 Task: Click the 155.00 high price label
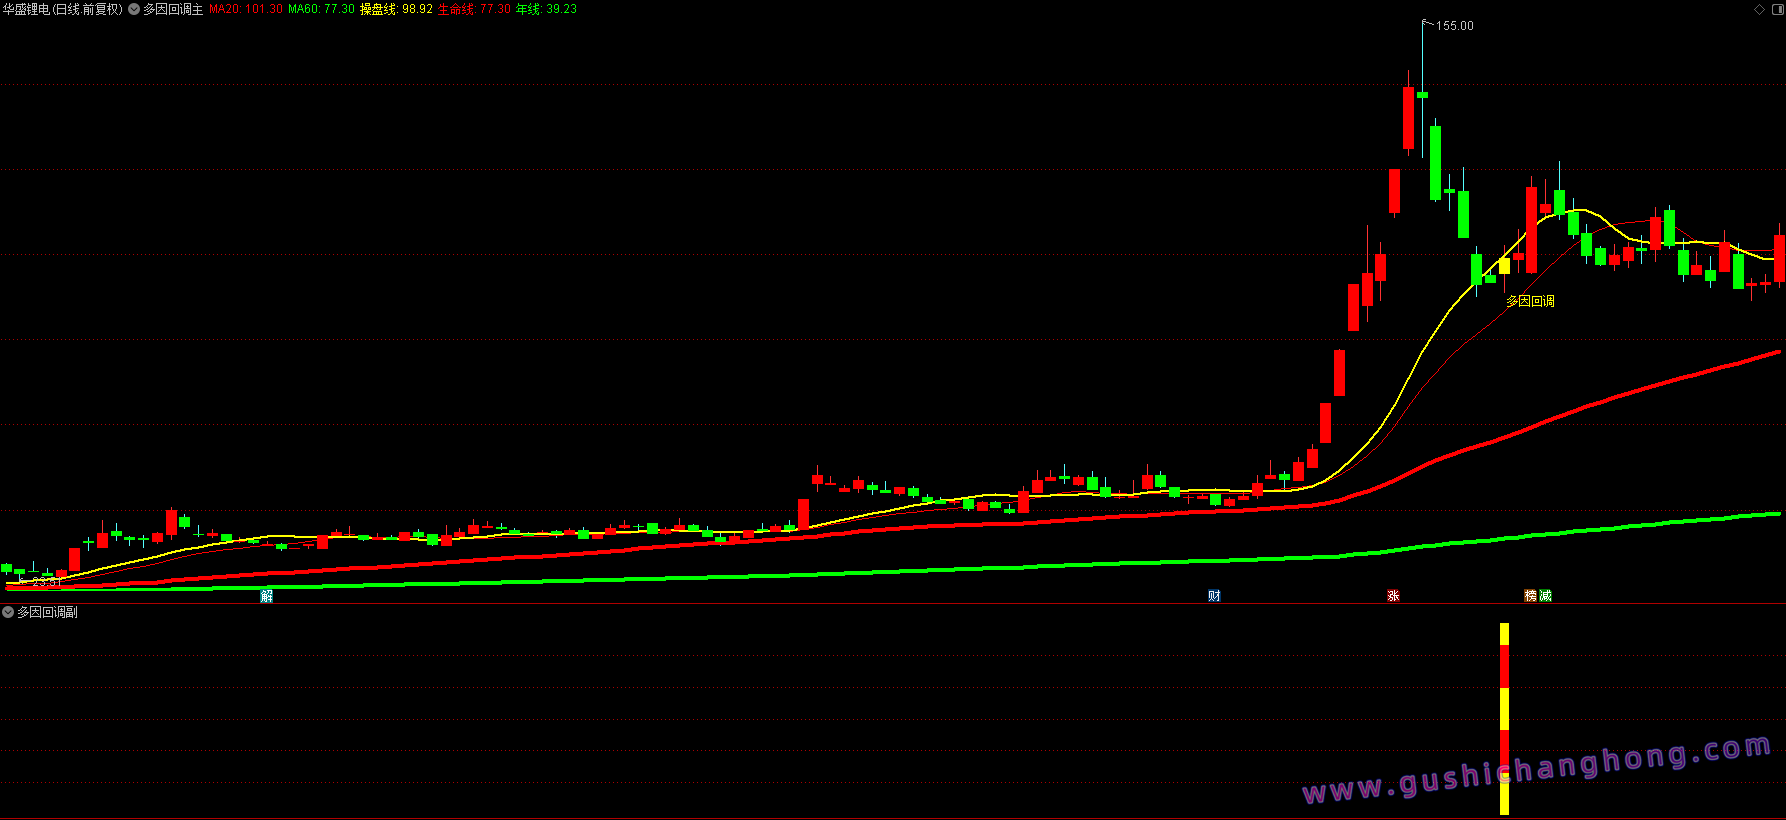[1455, 26]
